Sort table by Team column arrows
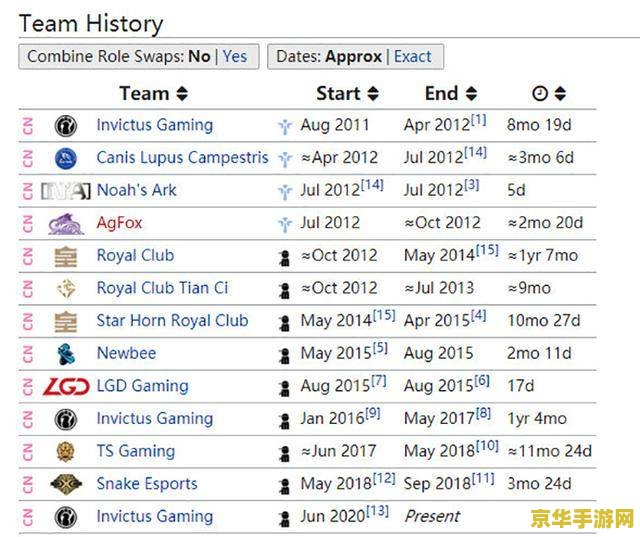Screen dimensions: 640x537 click(x=182, y=93)
